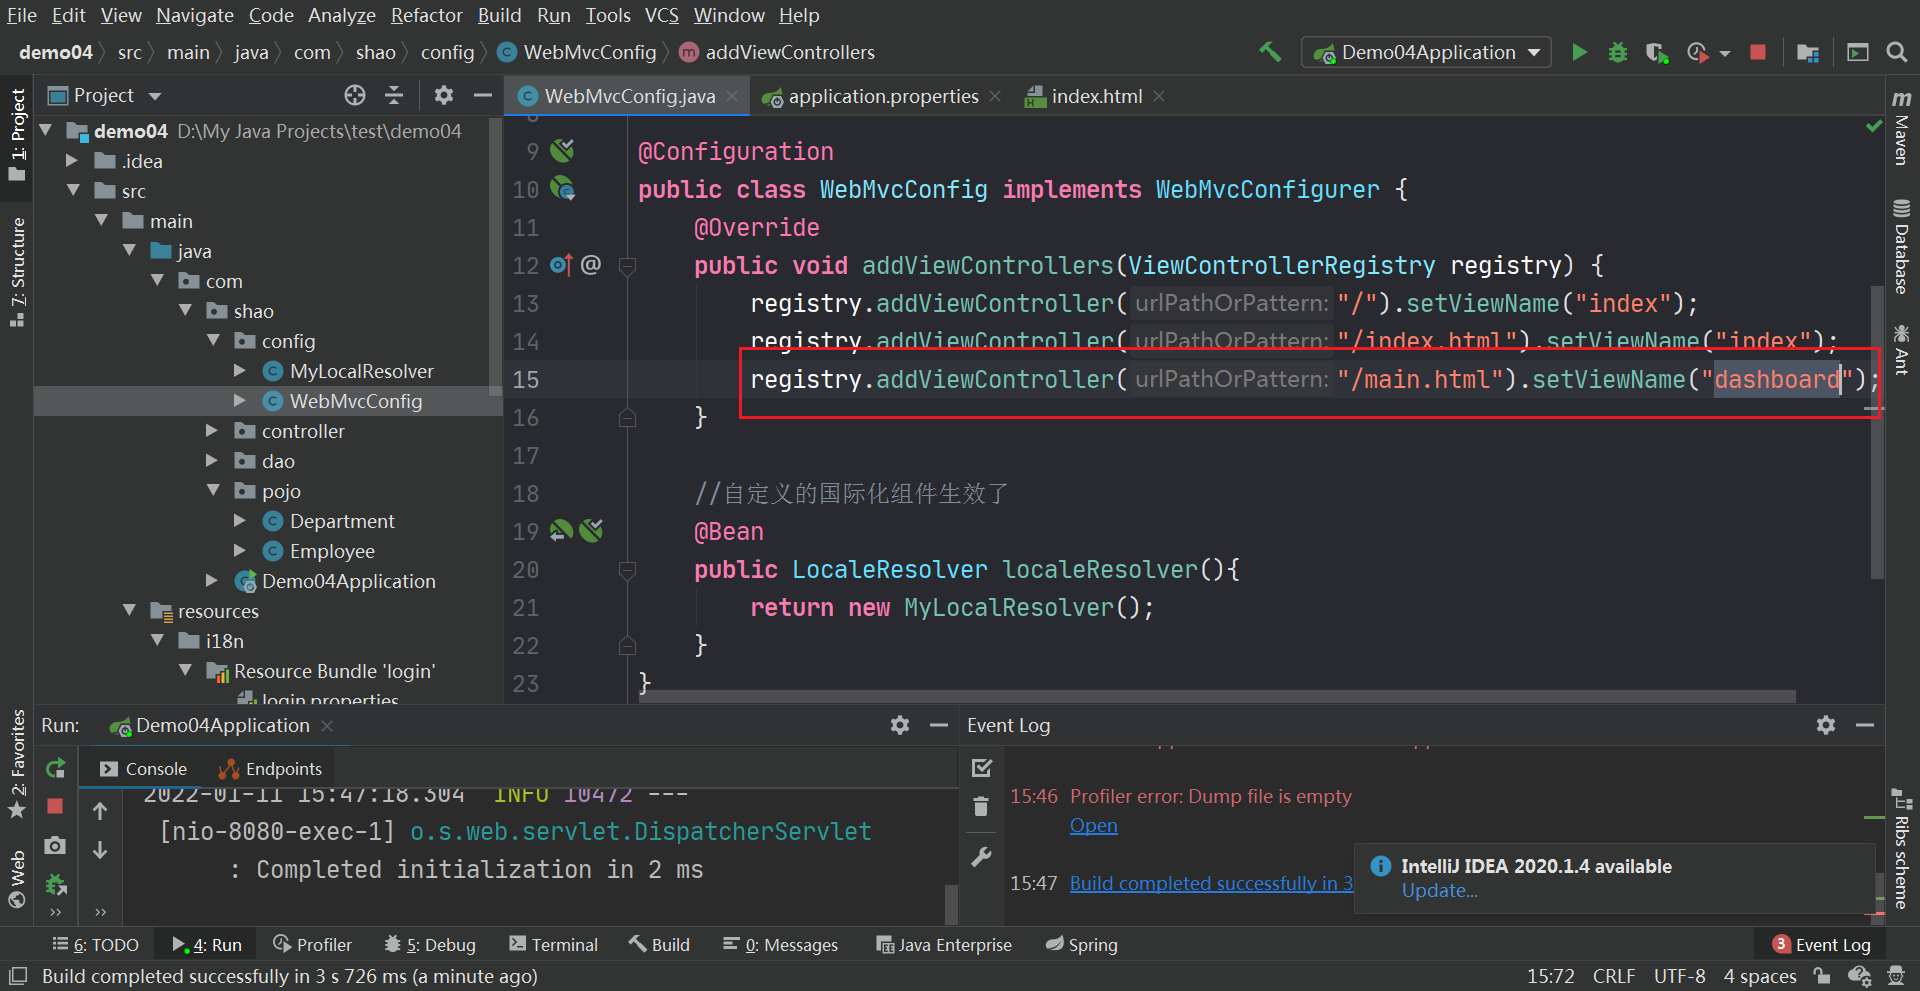Viewport: 1920px width, 991px height.
Task: Open the Maven tool window
Action: click(1902, 128)
